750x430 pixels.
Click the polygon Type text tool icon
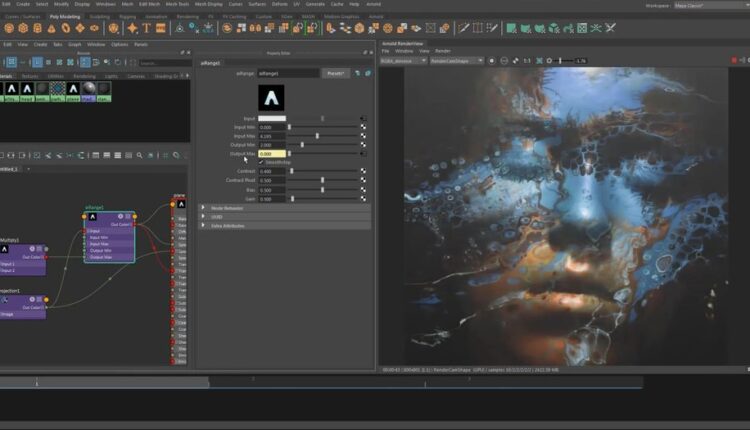click(146, 28)
